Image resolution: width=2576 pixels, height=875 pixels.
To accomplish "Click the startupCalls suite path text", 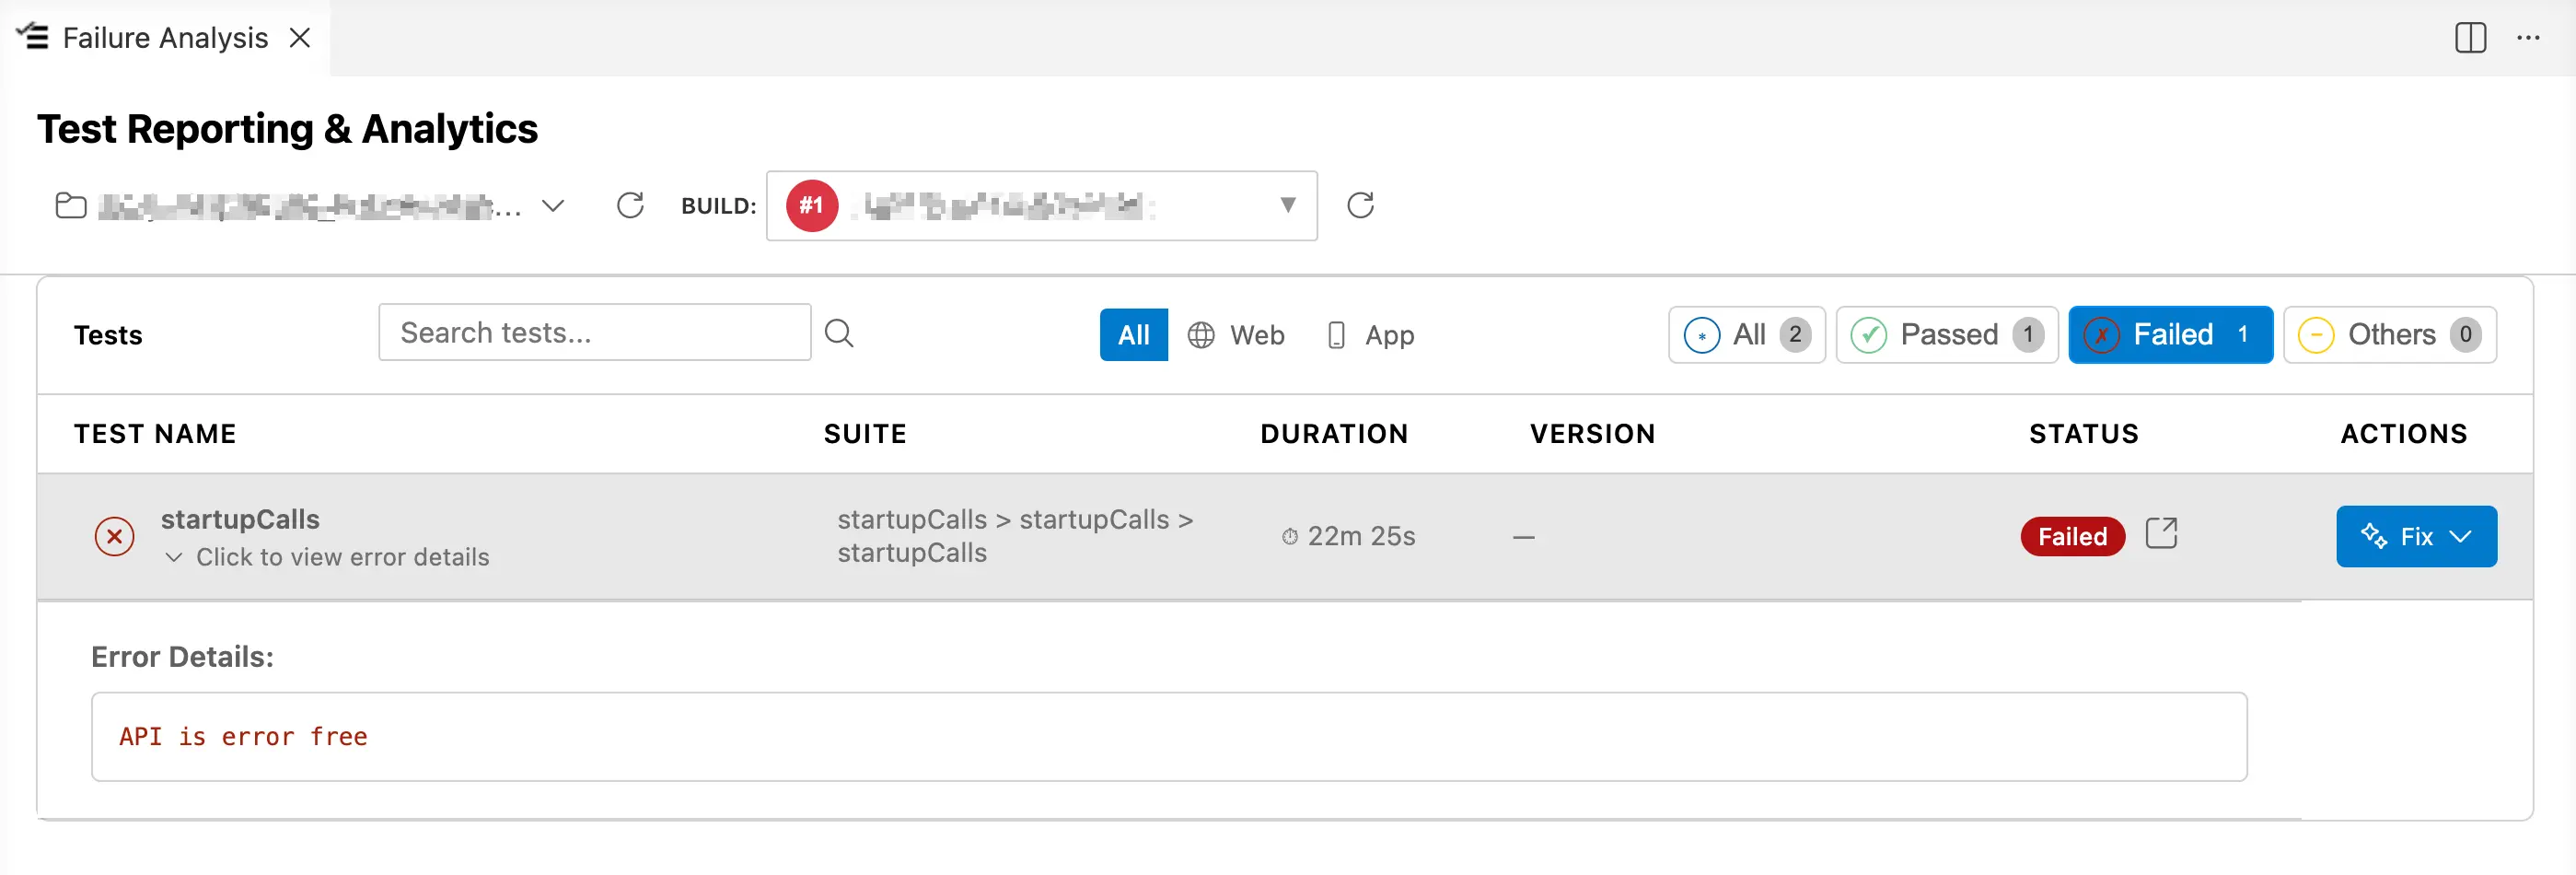I will (x=1015, y=536).
